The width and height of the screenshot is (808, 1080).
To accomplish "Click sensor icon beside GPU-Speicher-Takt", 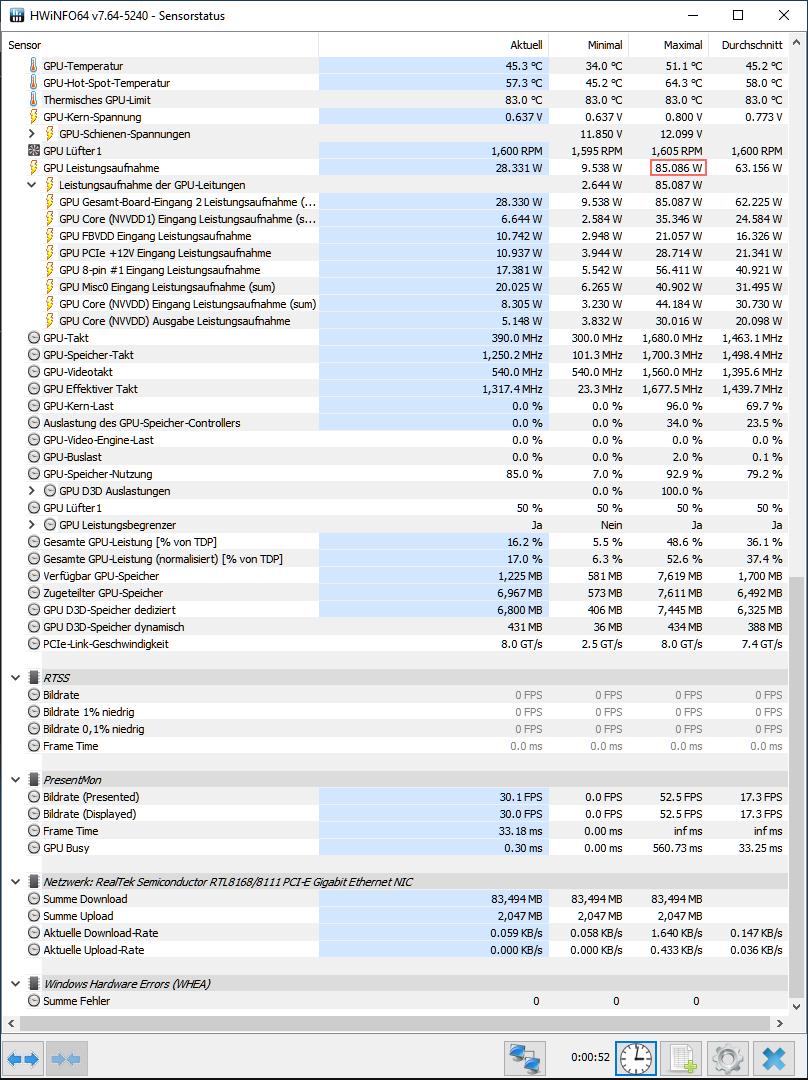I will coord(33,355).
